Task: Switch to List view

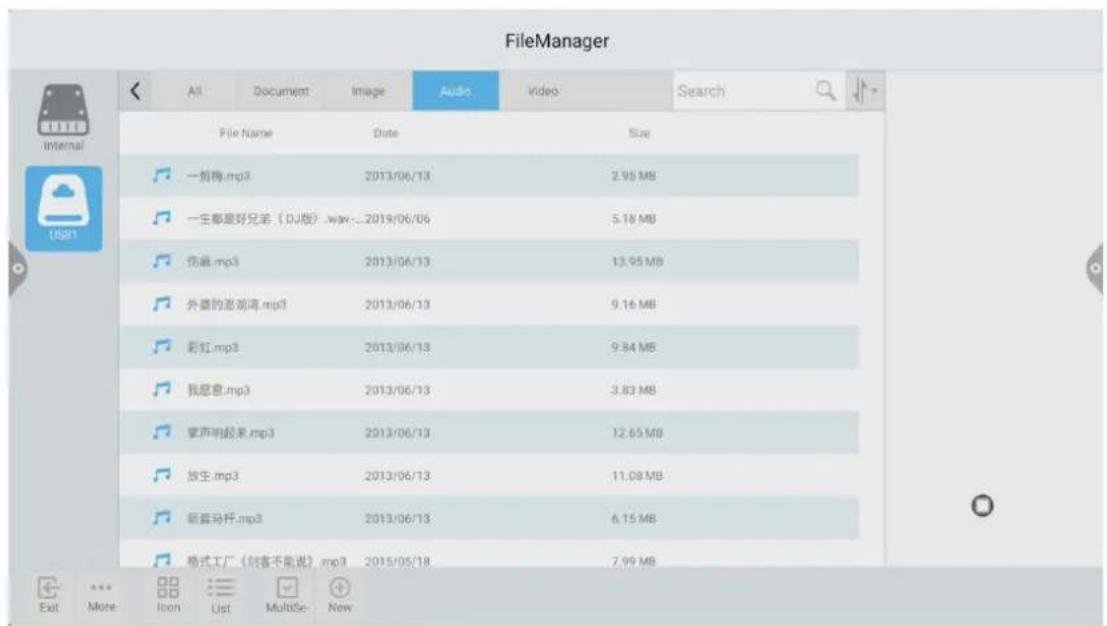Action: (221, 595)
